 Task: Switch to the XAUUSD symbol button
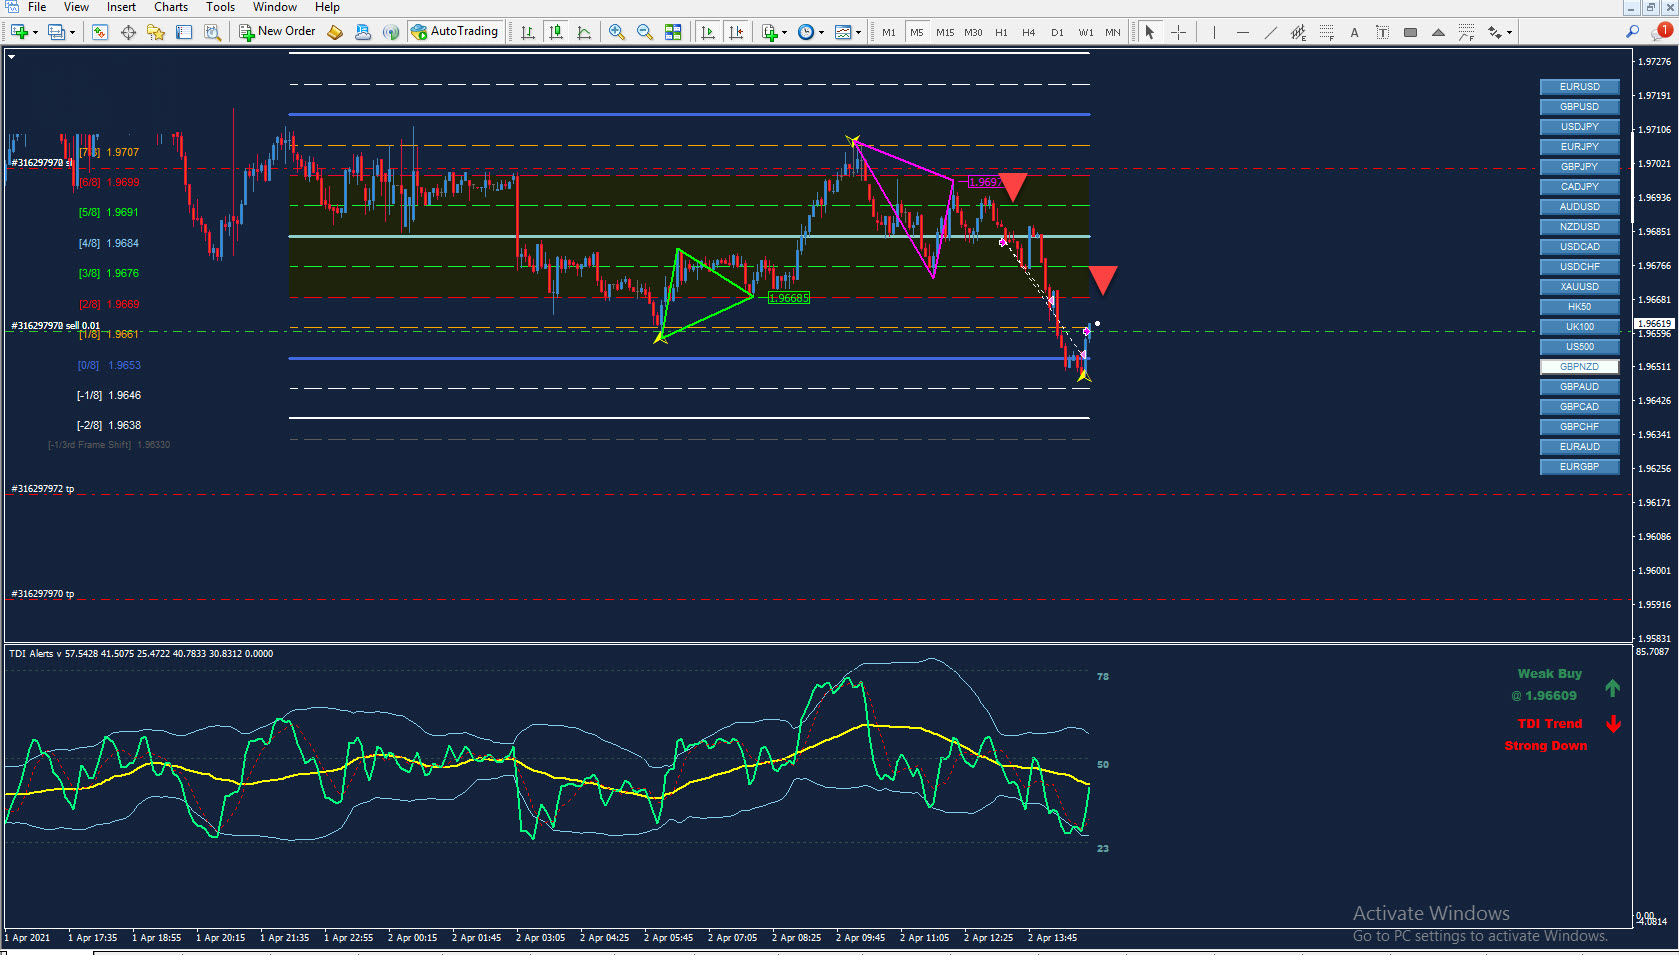click(x=1580, y=287)
